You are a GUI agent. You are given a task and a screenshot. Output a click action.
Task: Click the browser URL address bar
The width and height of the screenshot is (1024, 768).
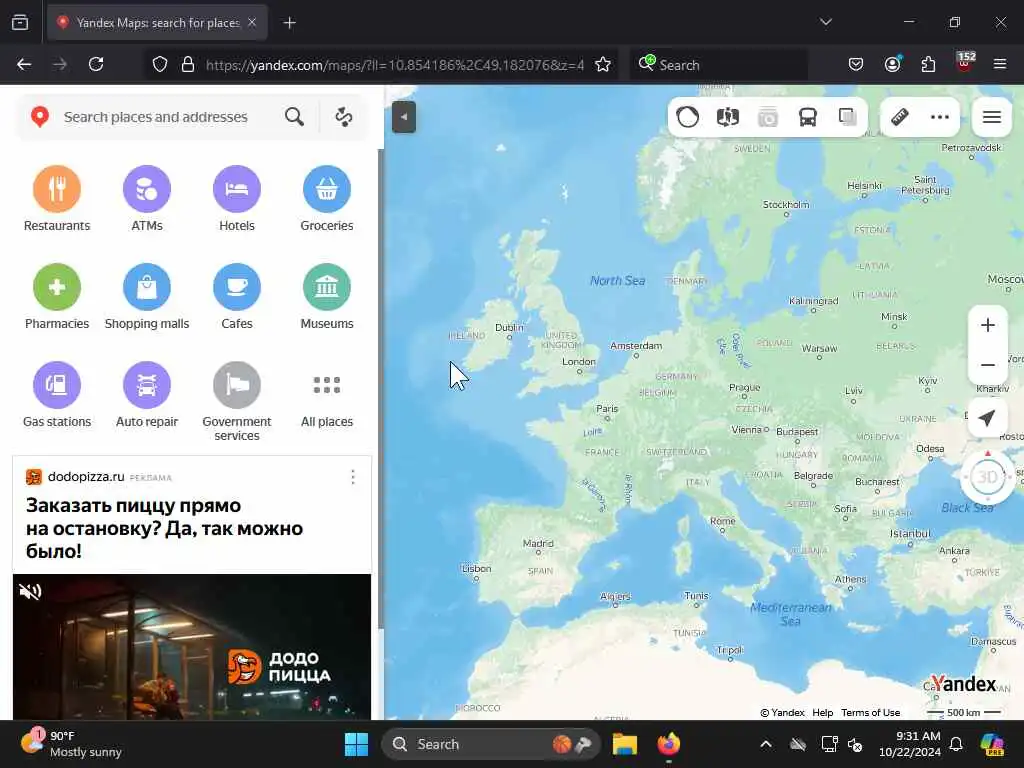394,65
